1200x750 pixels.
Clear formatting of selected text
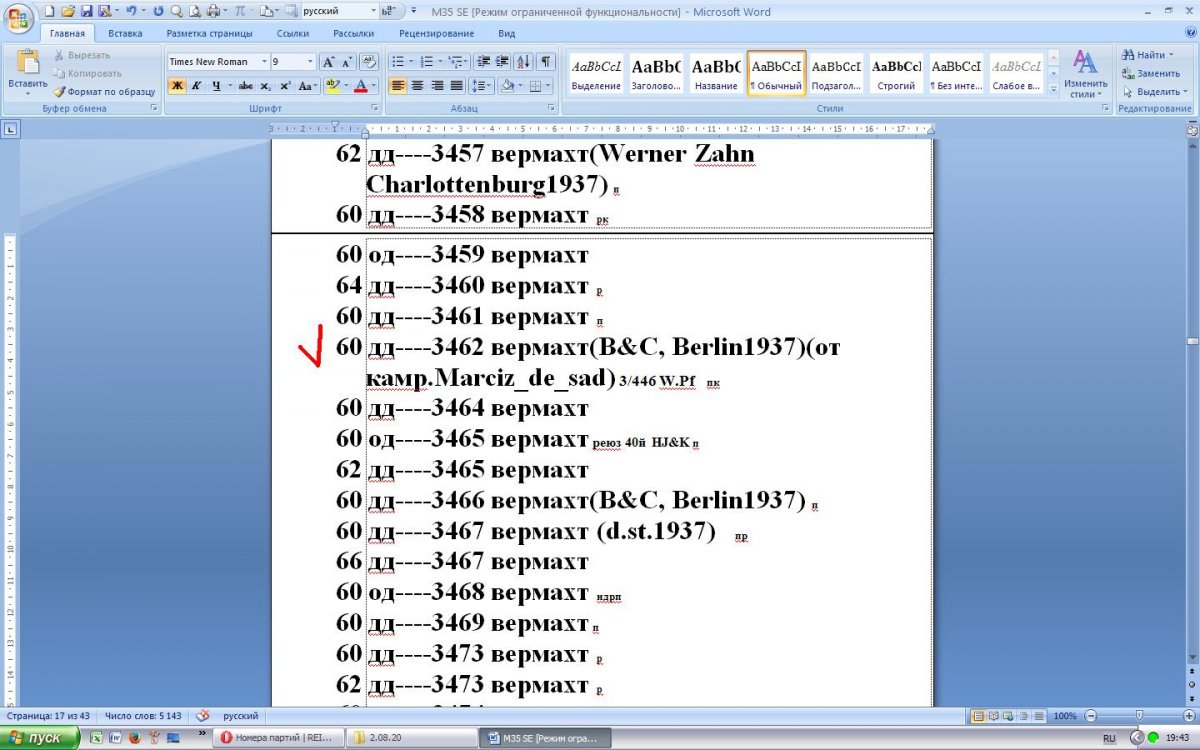point(369,61)
